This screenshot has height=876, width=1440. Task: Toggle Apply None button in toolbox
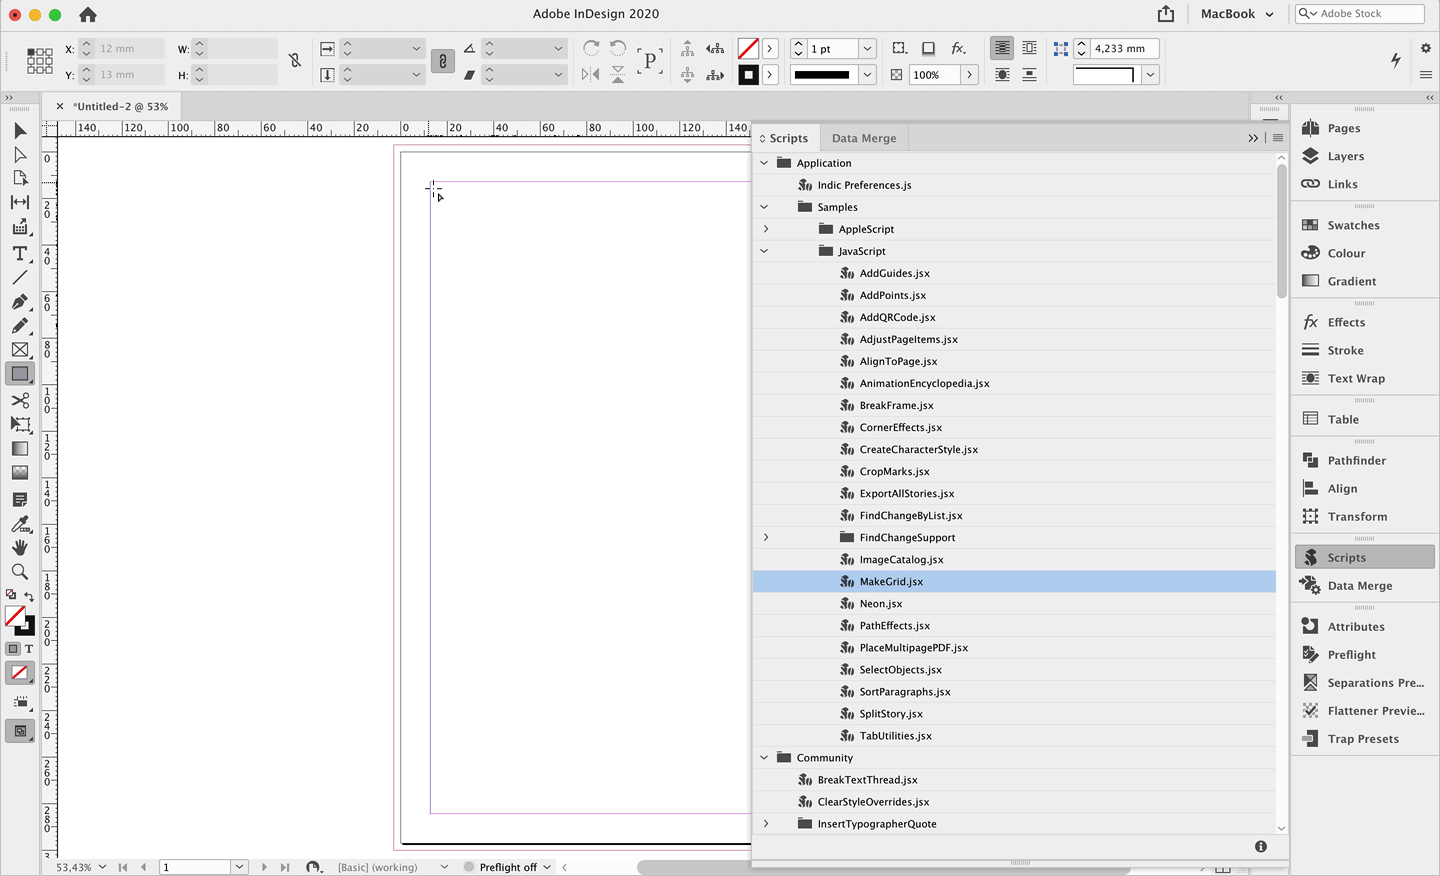click(x=20, y=674)
